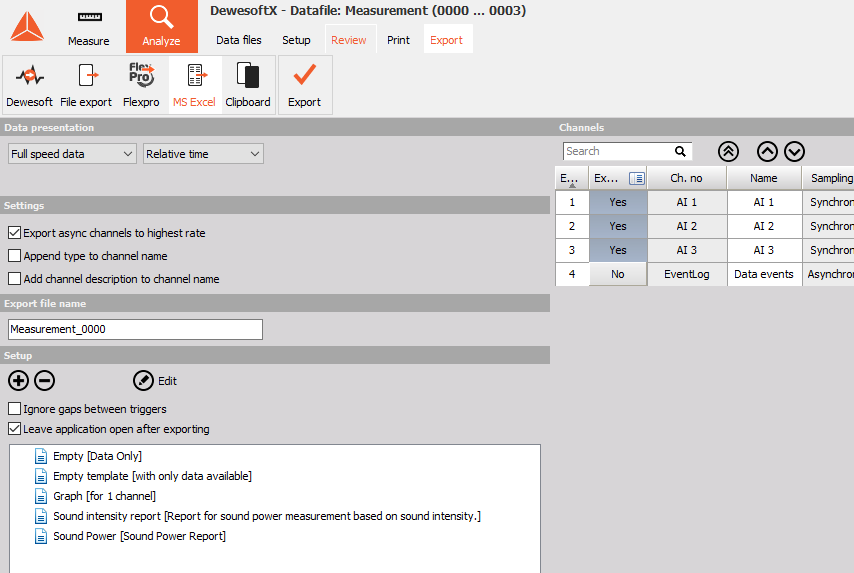Sort by Ch. no column header
The image size is (854, 573).
click(686, 178)
